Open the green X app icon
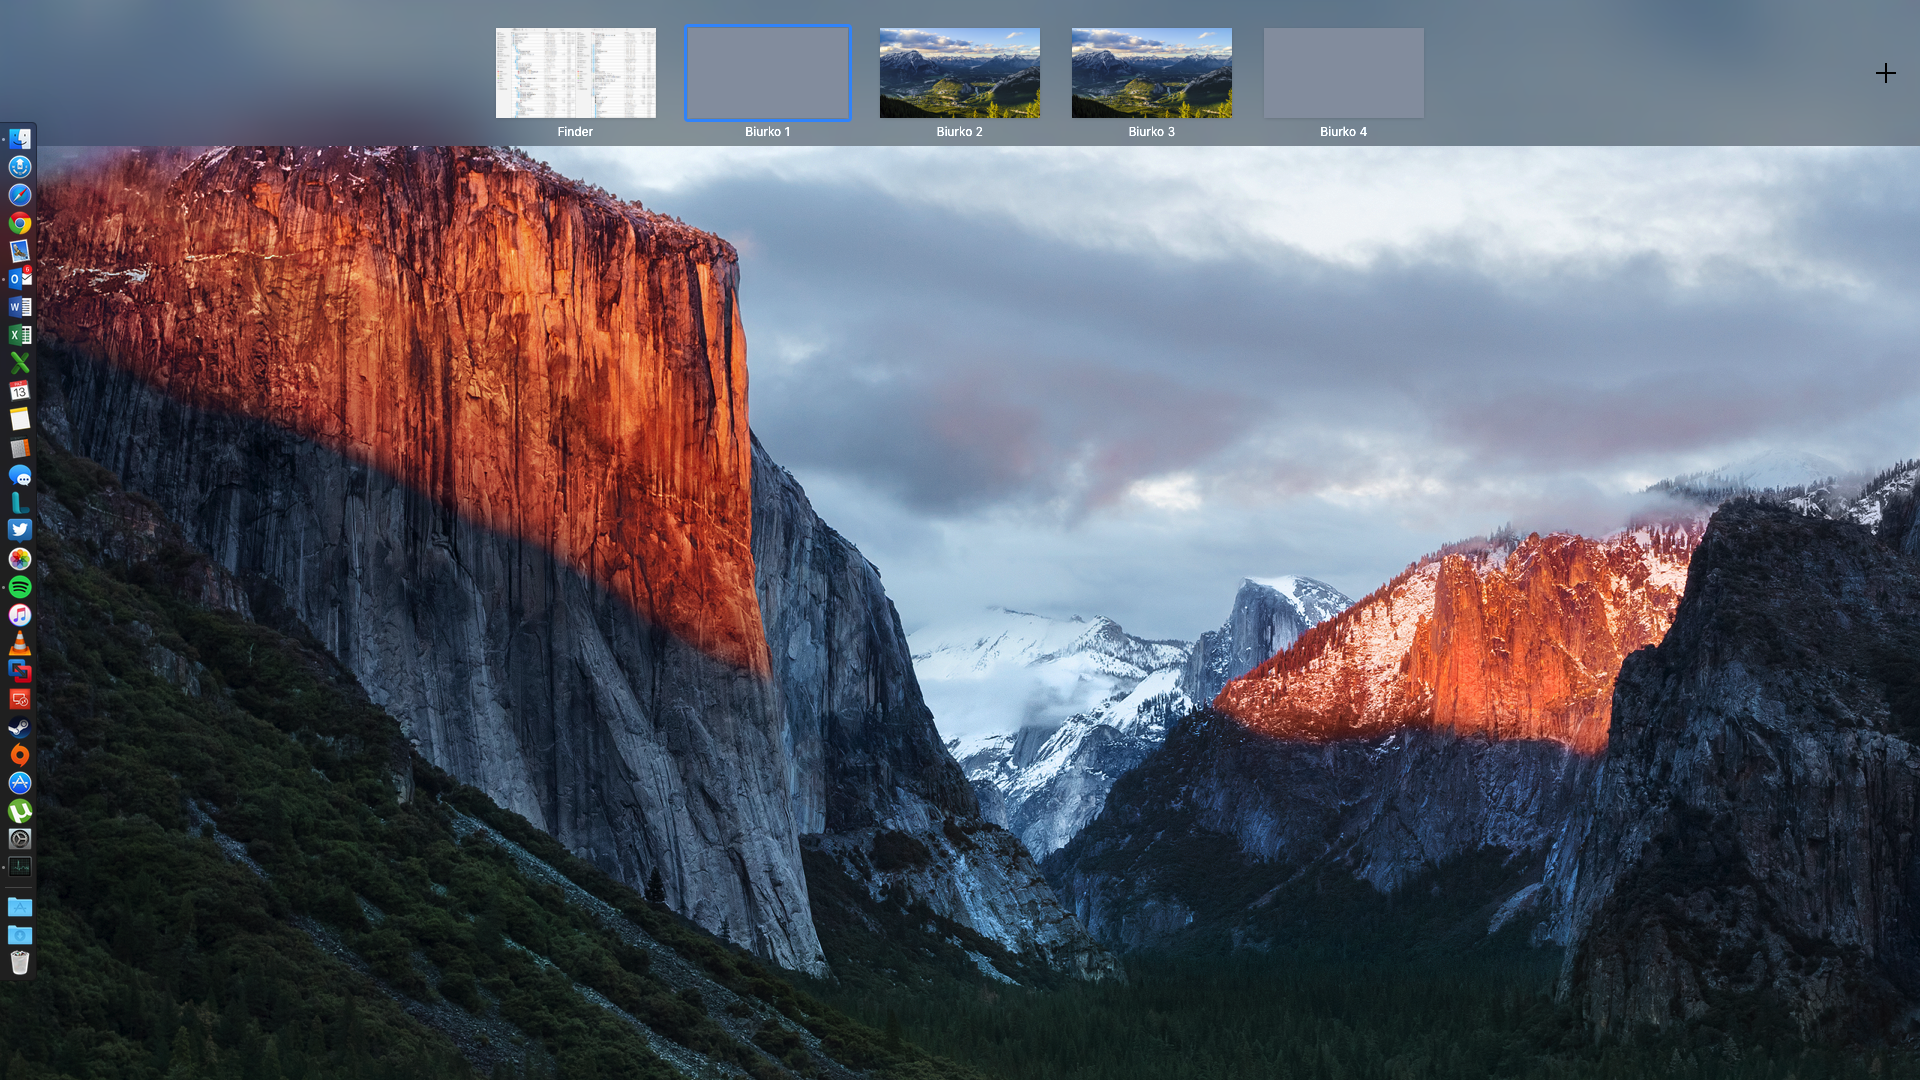 20,363
